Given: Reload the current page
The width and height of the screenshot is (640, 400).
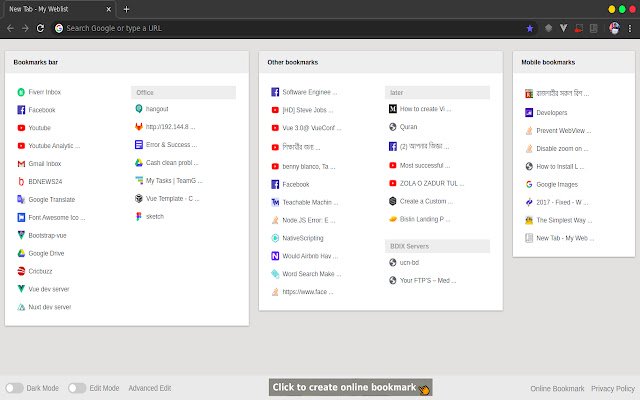Looking at the screenshot, I should click(40, 28).
